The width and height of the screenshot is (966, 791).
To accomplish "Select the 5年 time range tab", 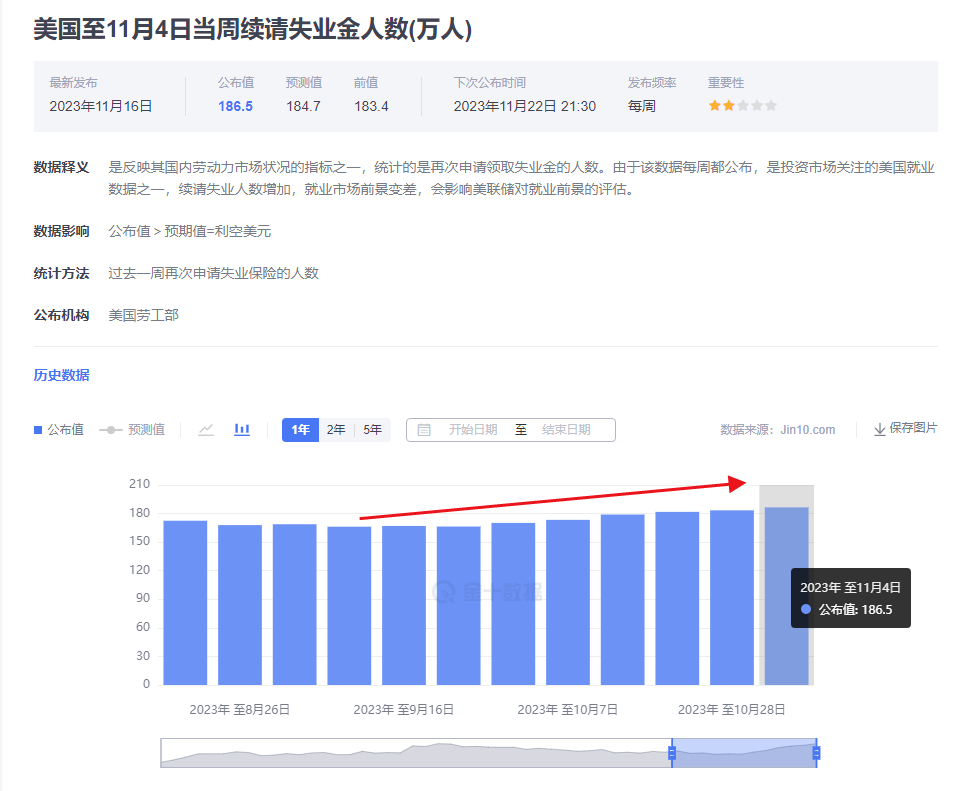I will tap(371, 429).
